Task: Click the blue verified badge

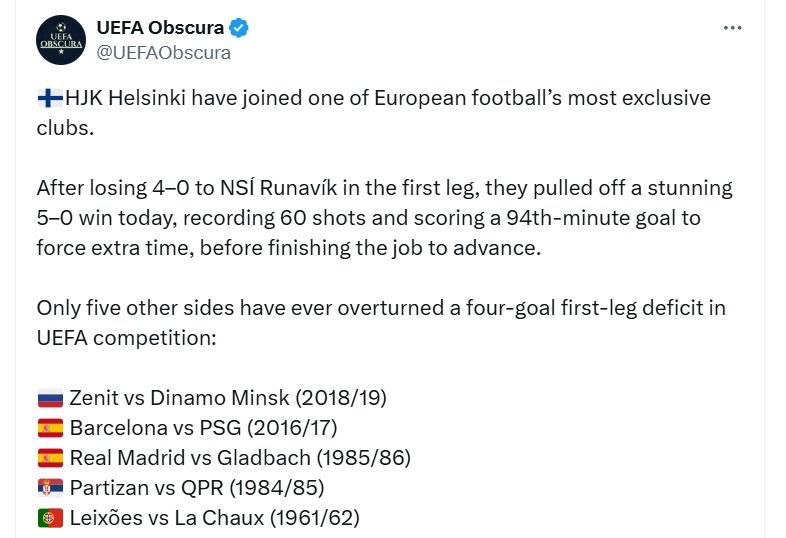Action: 240,28
